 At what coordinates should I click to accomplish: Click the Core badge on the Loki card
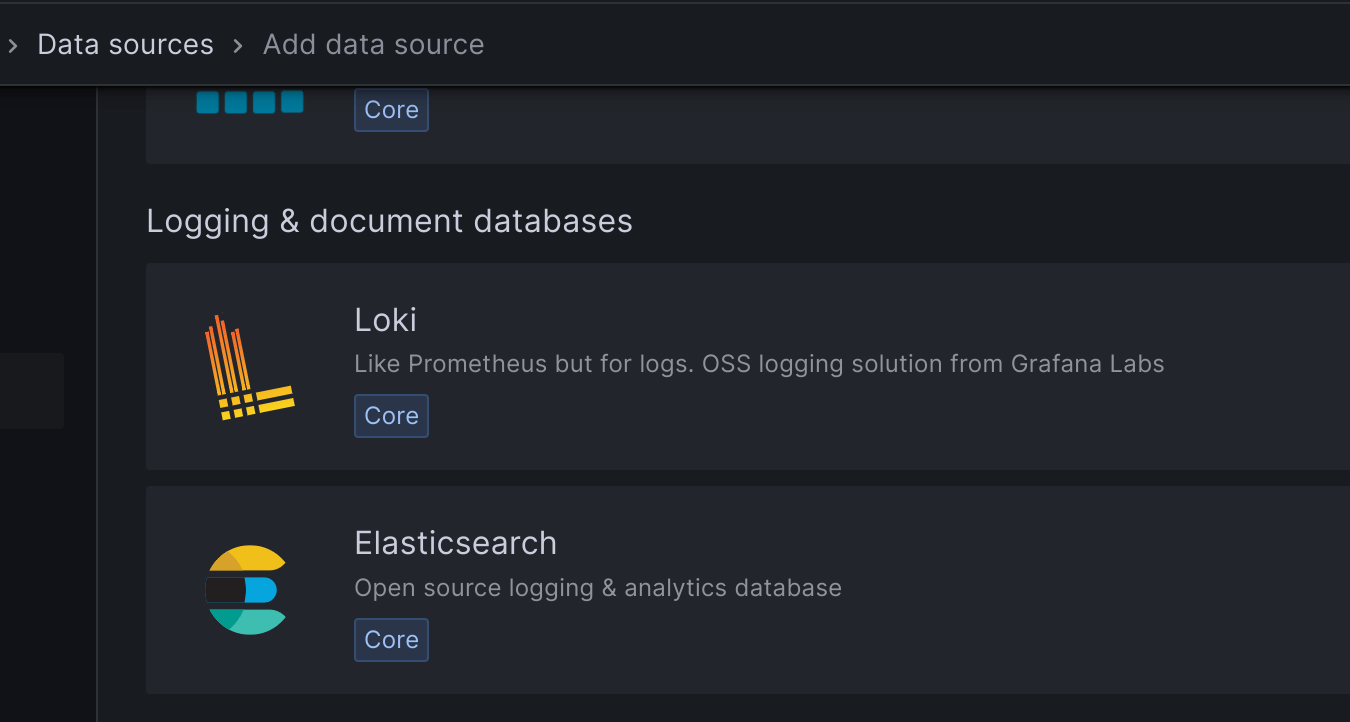tap(391, 415)
